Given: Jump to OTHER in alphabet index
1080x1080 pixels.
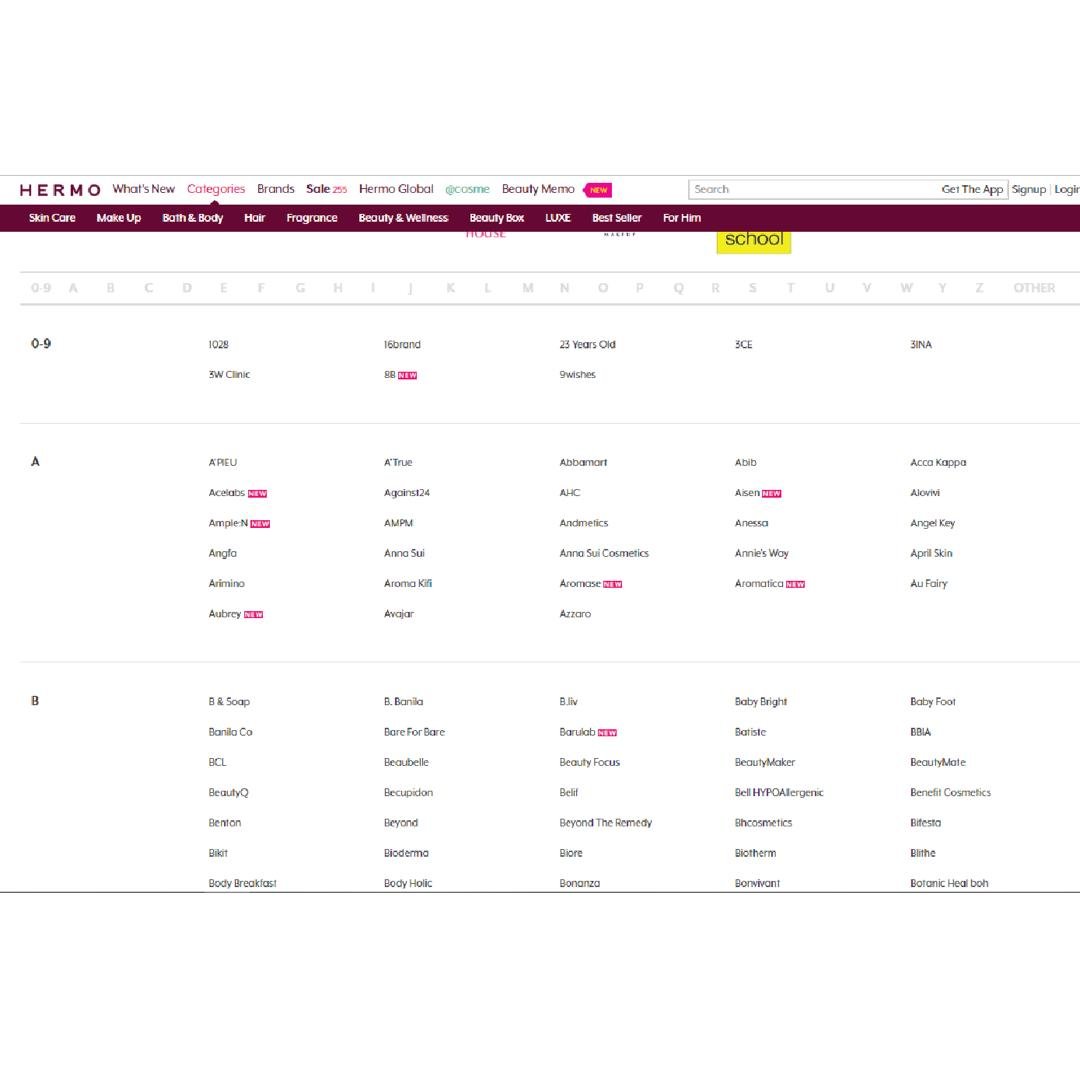Looking at the screenshot, I should click(1034, 288).
